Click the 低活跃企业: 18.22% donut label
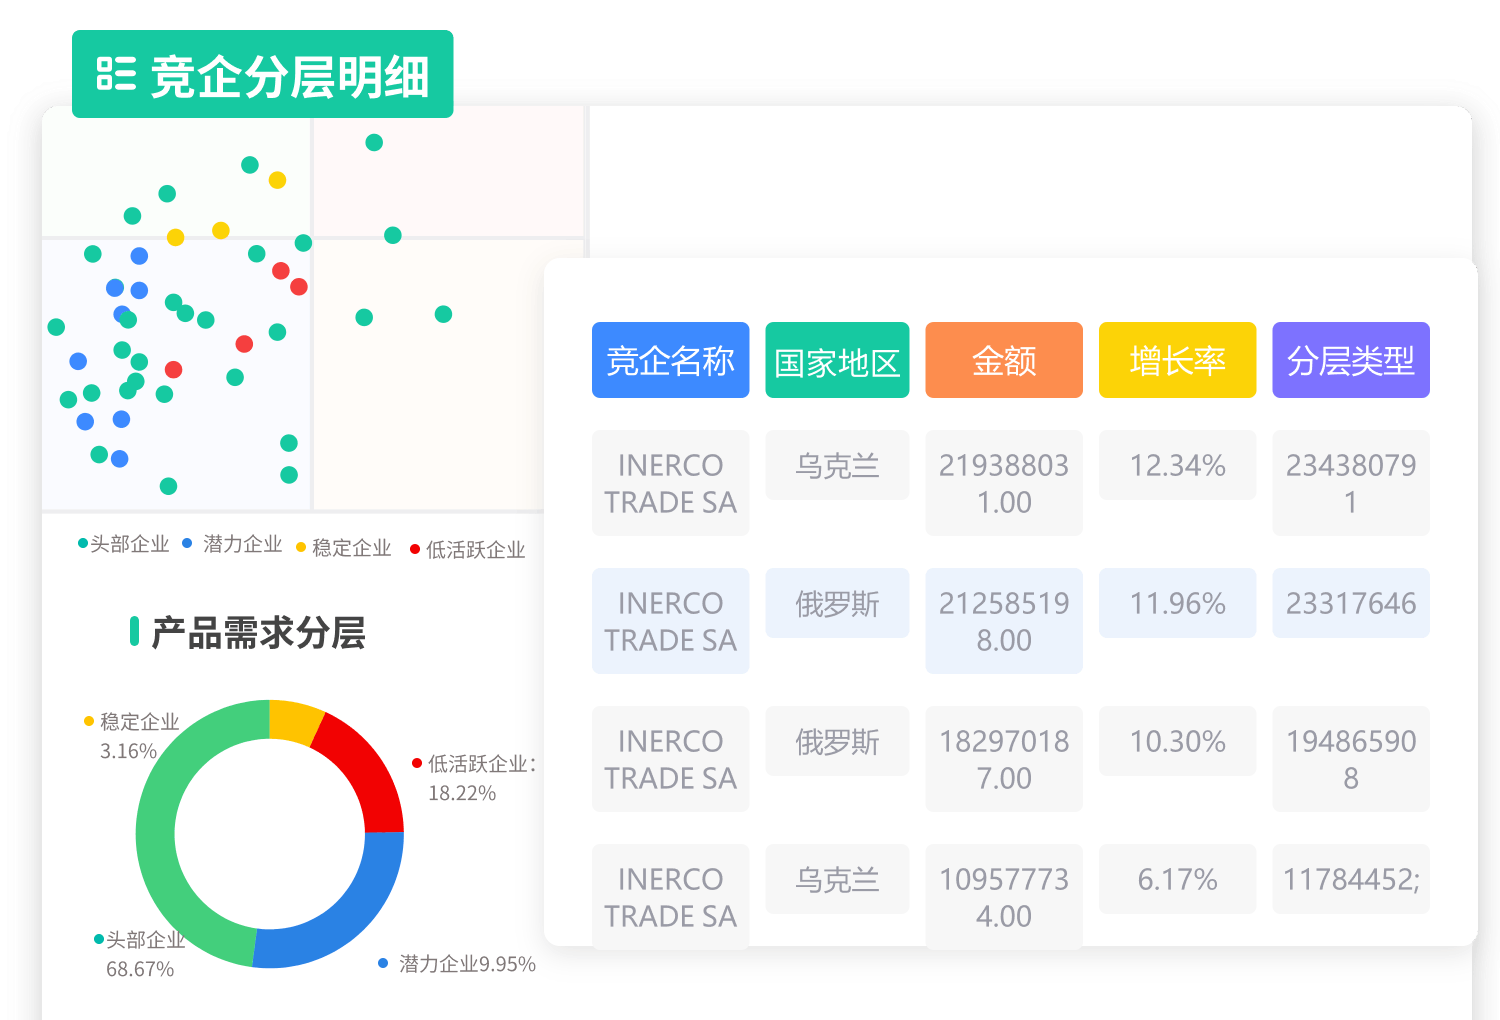1500x1020 pixels. tap(475, 778)
